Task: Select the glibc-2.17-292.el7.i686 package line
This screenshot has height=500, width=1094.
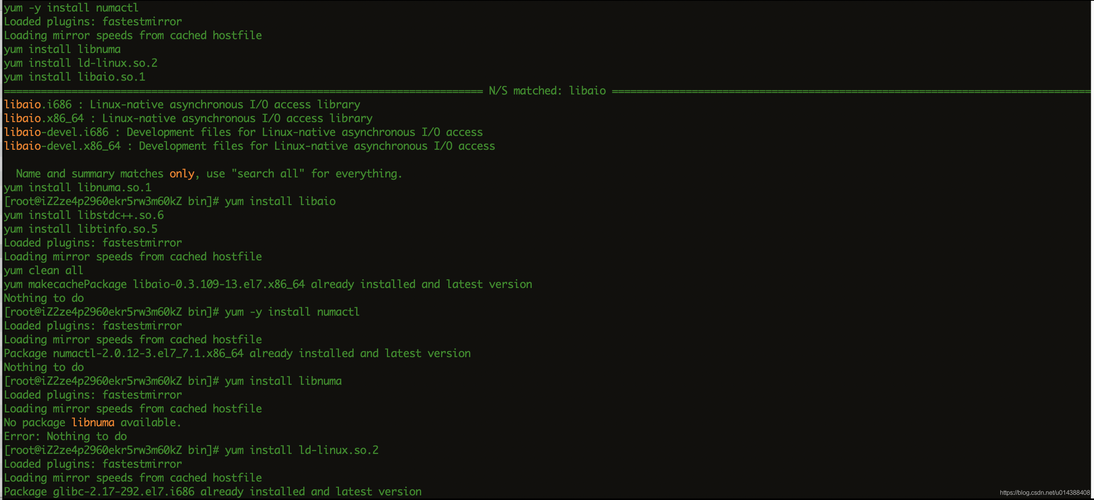Action: (x=212, y=492)
